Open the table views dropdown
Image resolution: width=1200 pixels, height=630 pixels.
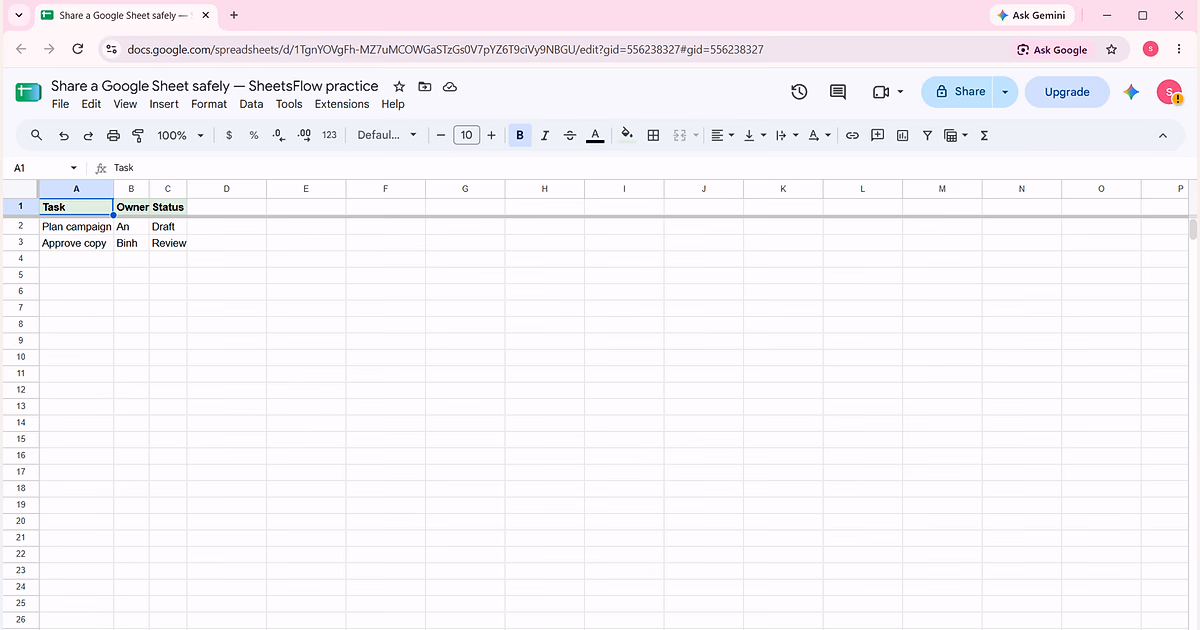coord(956,135)
